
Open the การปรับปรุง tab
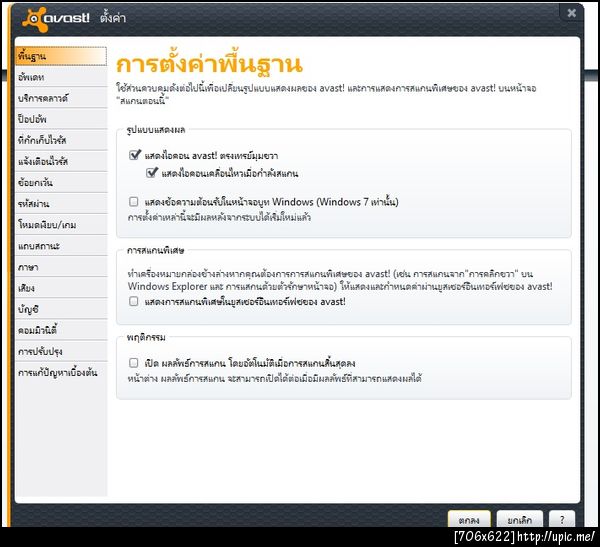coord(61,351)
